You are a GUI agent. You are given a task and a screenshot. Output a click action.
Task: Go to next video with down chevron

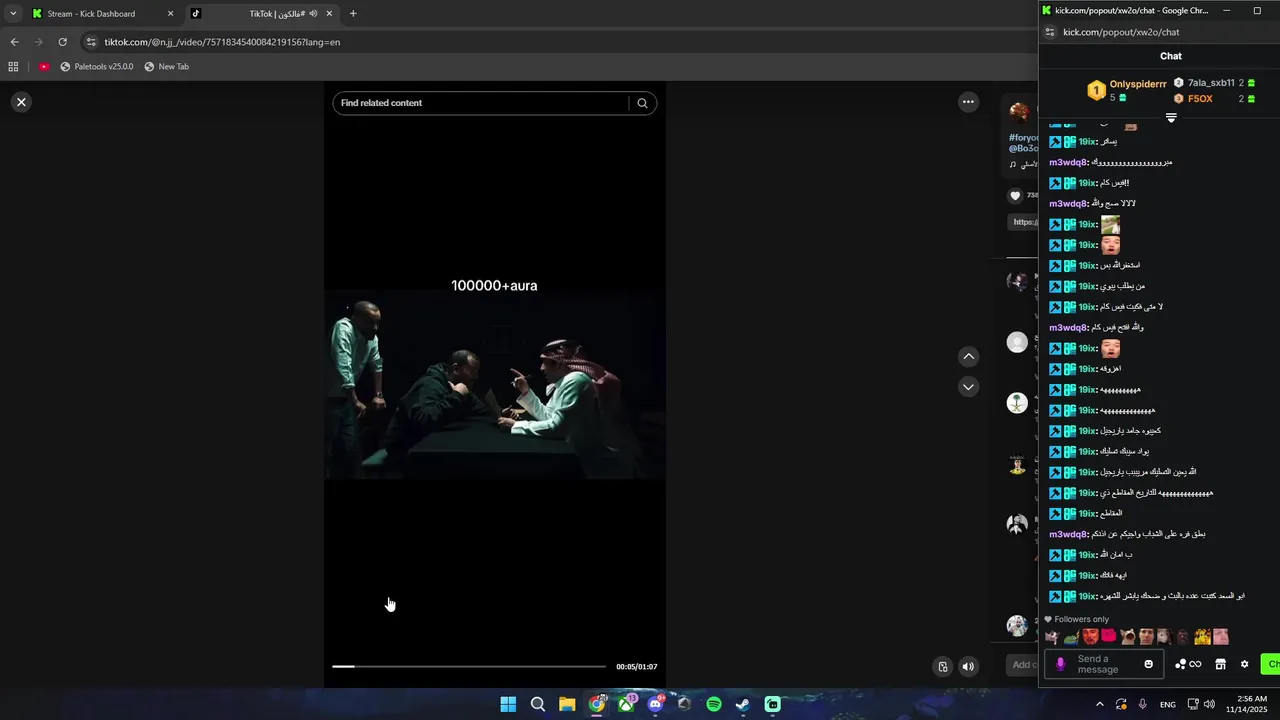[968, 387]
